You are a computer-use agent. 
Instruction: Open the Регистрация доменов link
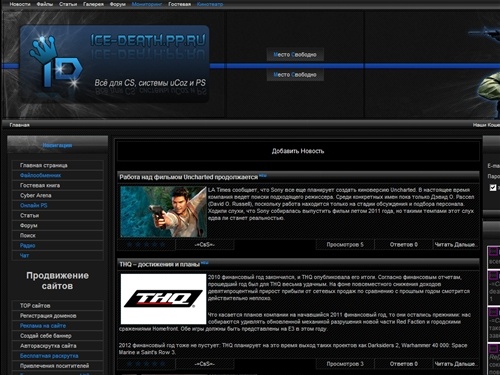[58, 316]
